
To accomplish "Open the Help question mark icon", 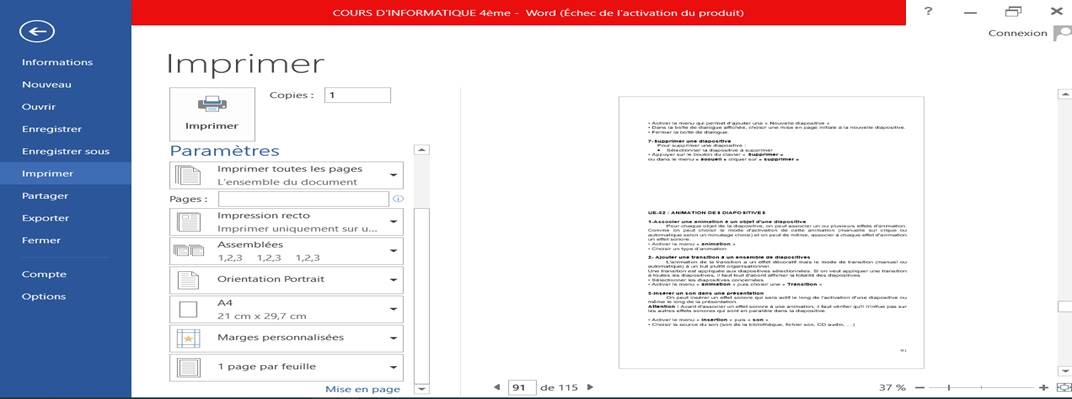I will pos(928,11).
